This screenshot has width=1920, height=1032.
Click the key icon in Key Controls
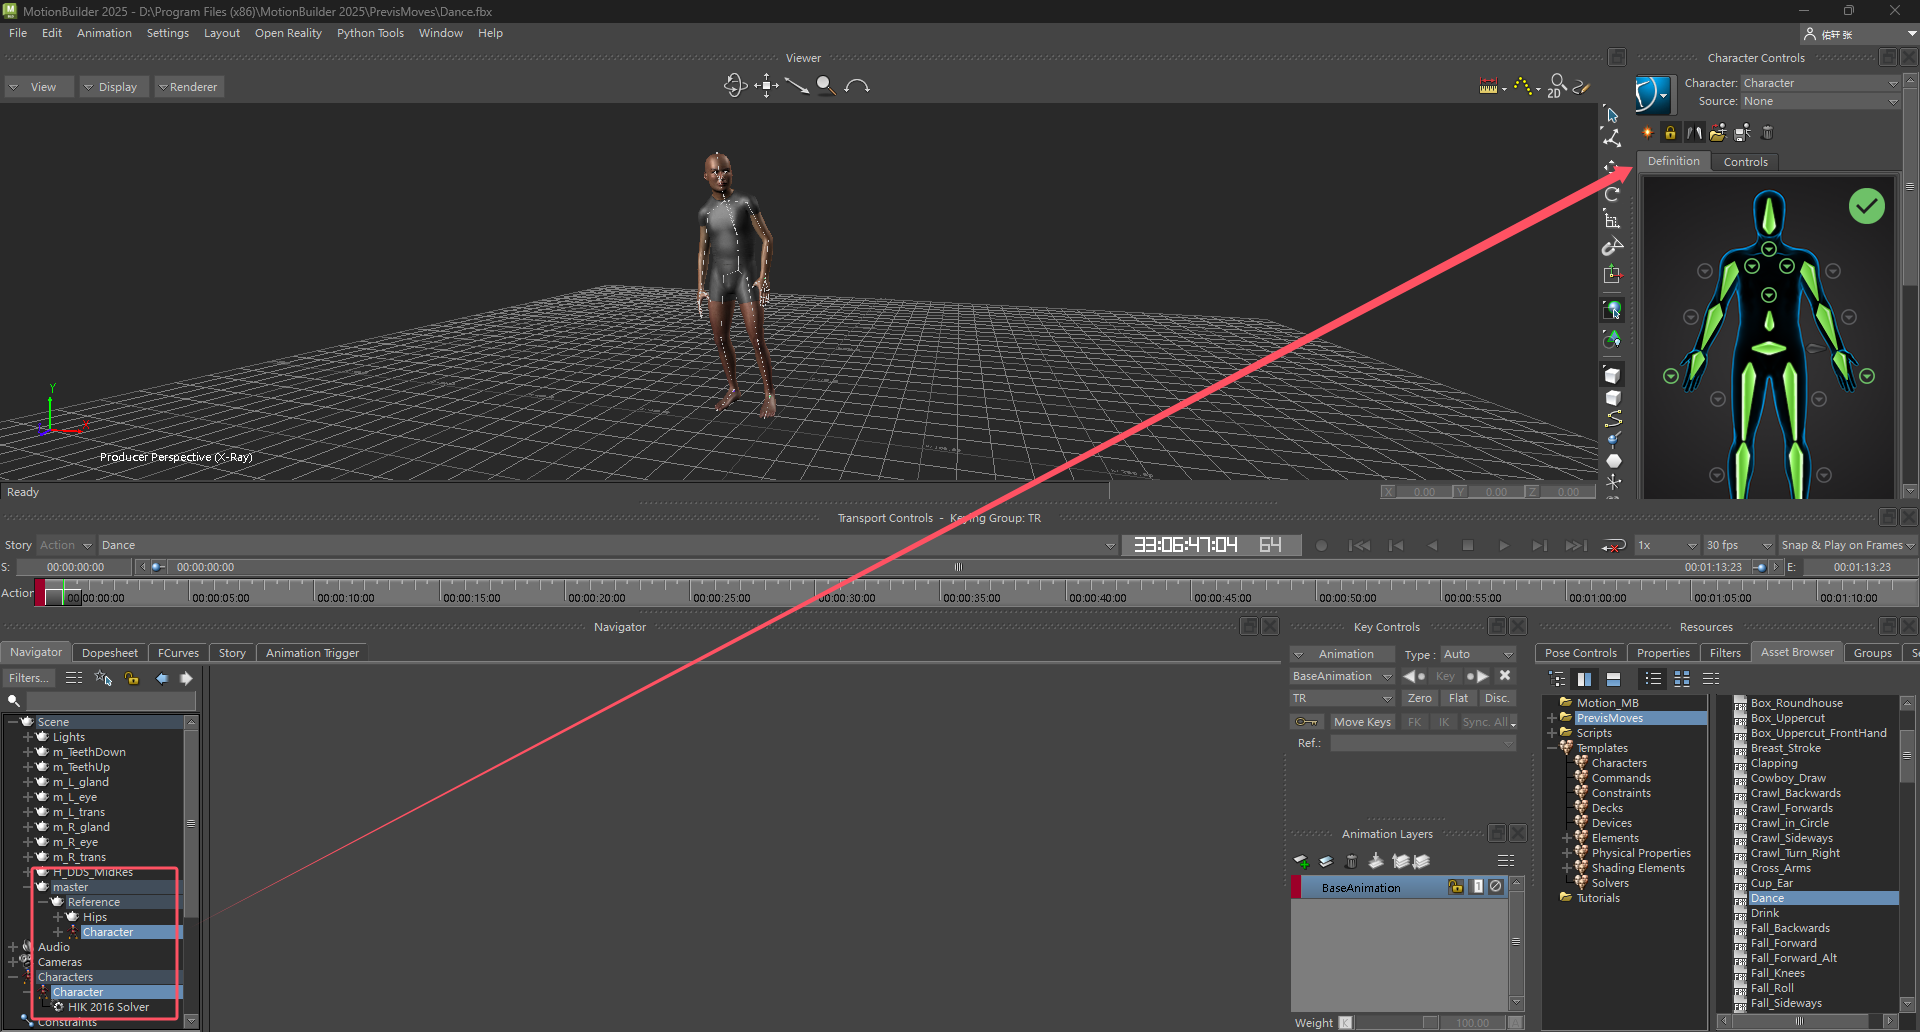point(1306,722)
